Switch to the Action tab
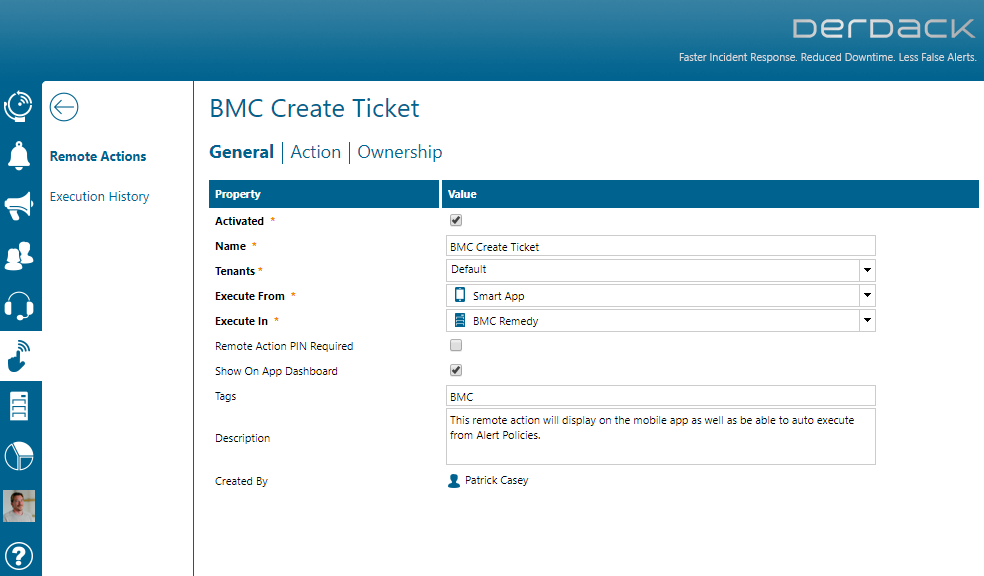 [316, 152]
